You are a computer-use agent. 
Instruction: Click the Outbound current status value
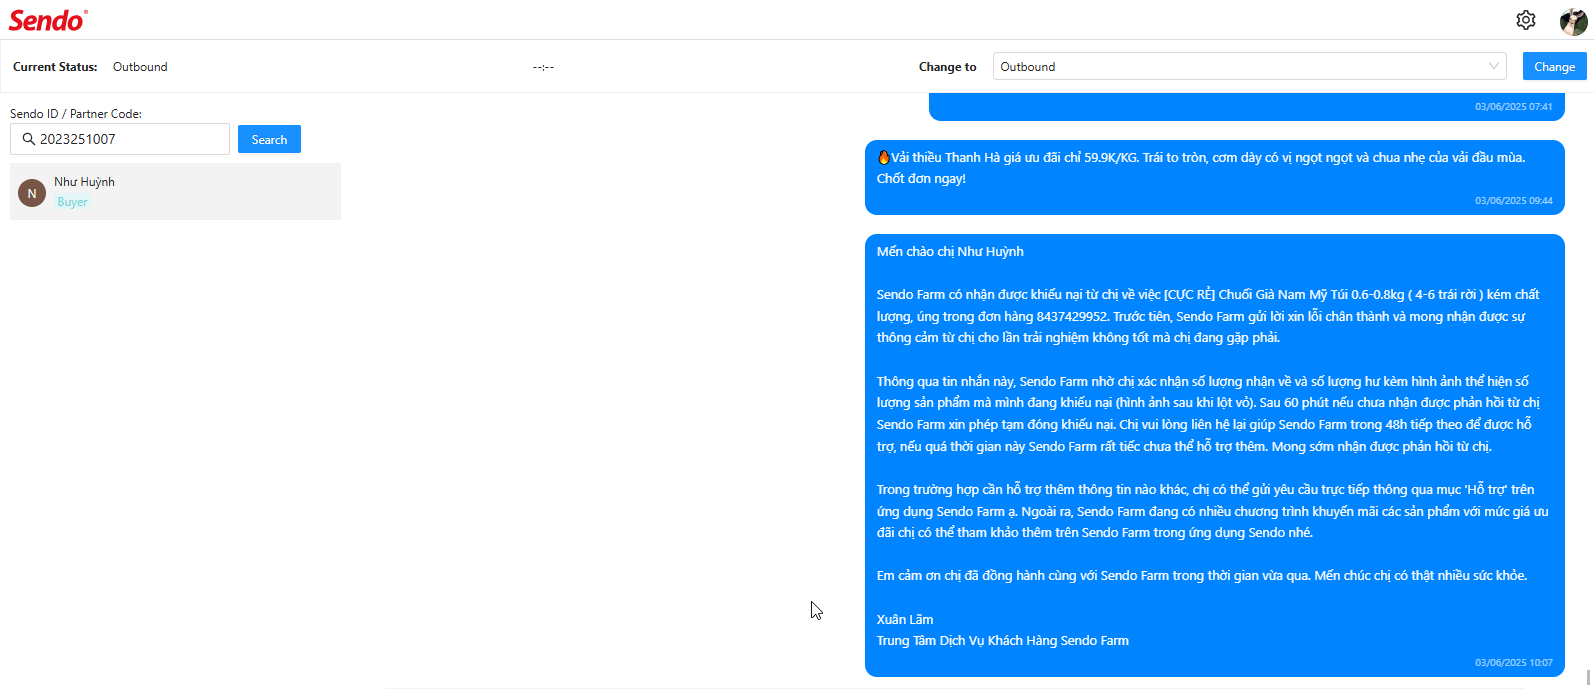(x=140, y=67)
